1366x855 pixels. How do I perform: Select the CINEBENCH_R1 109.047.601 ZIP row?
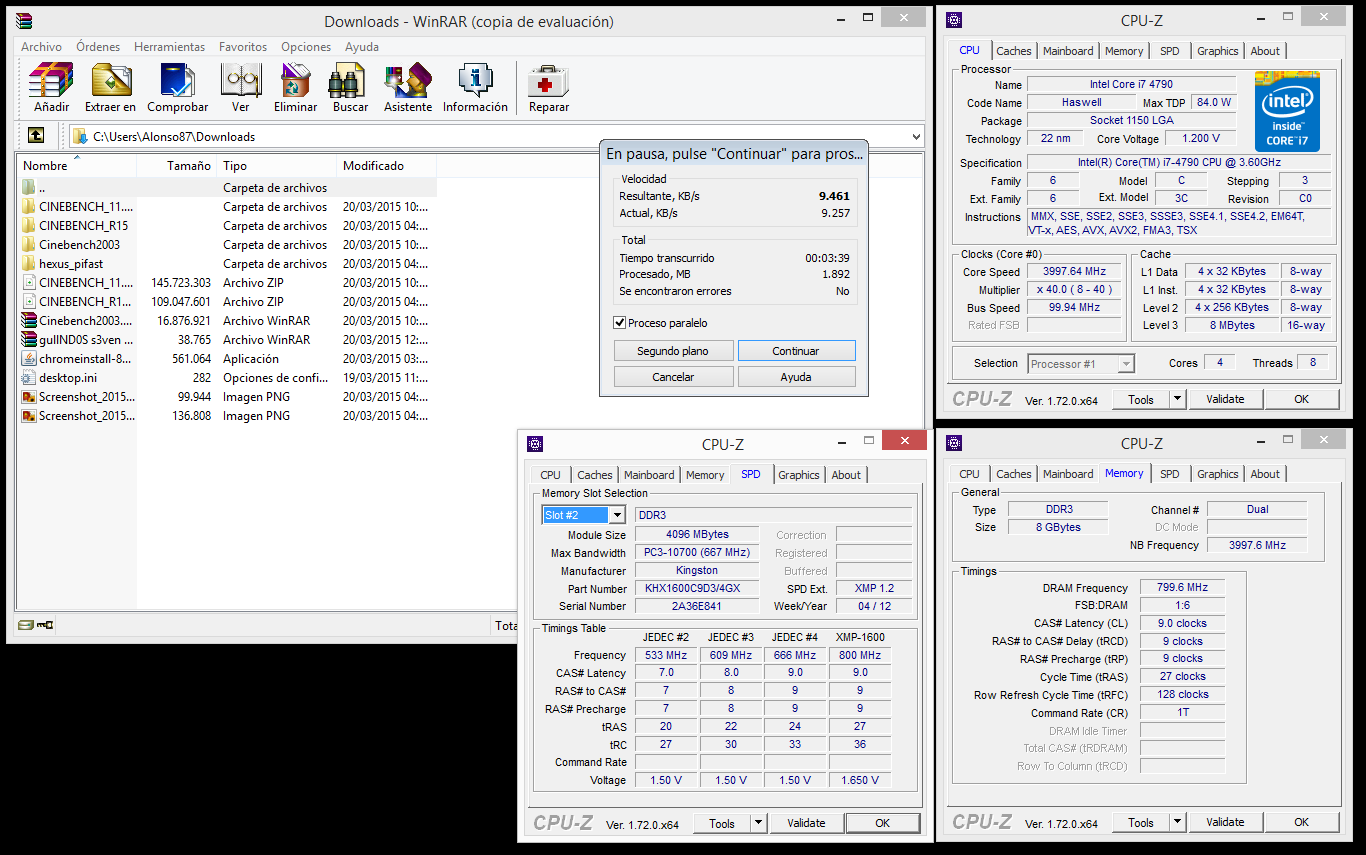coord(227,302)
